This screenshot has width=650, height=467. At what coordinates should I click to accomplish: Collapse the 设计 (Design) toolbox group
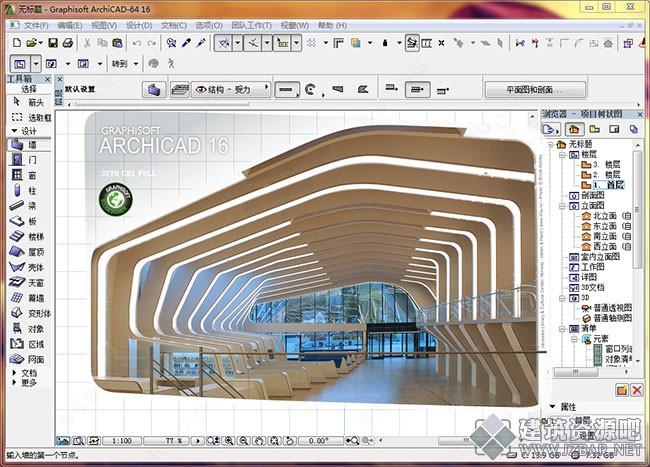point(15,131)
